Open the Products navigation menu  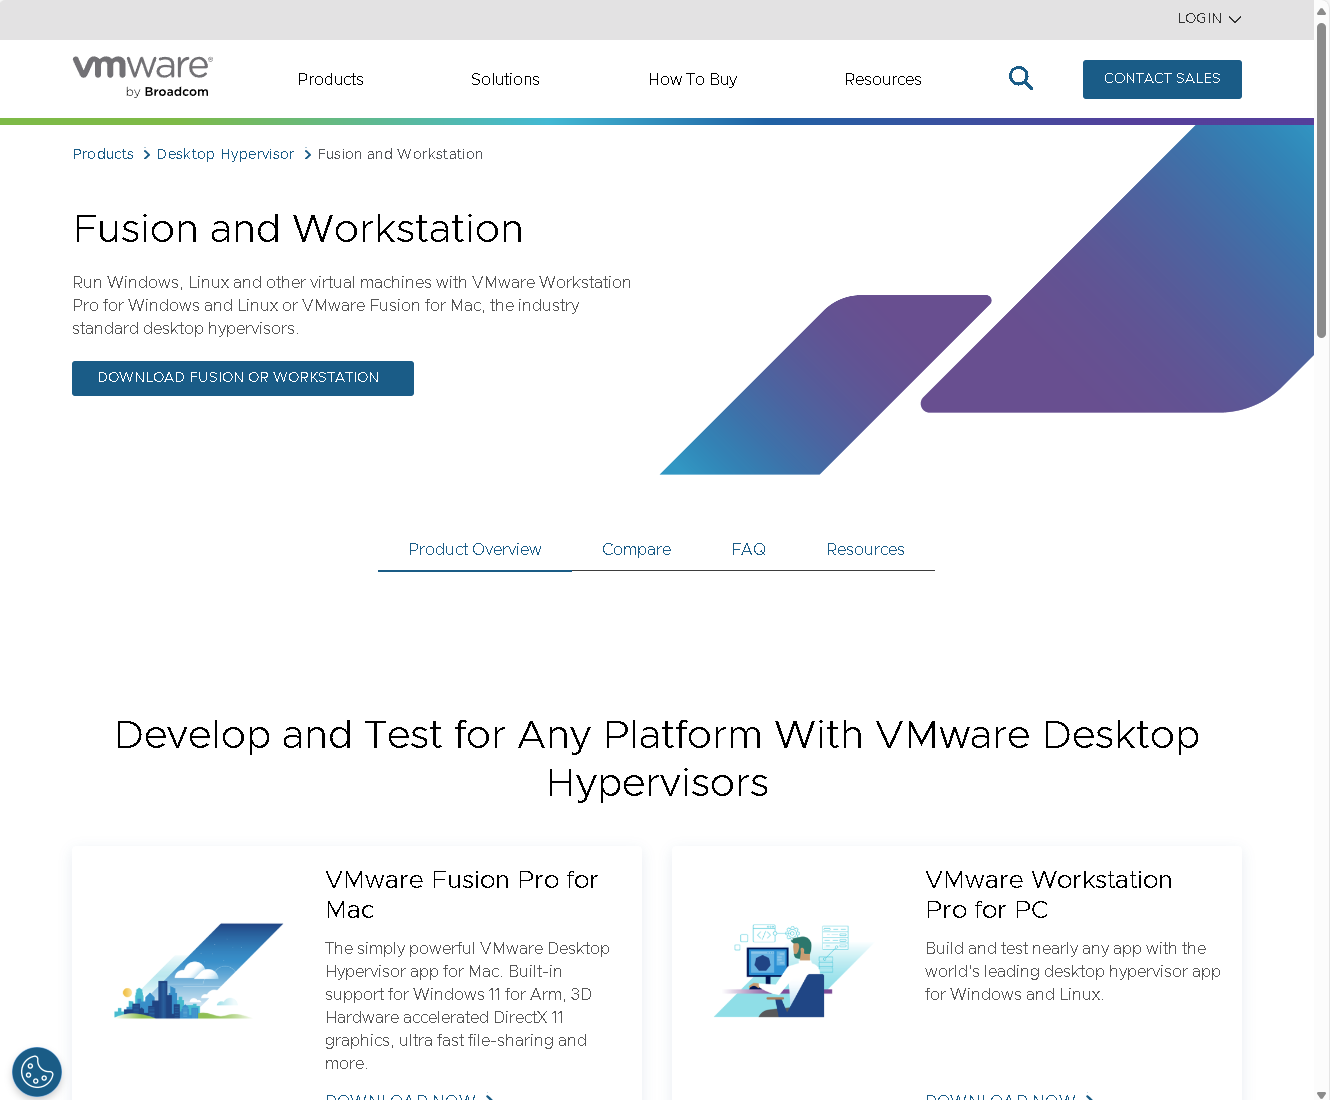[330, 79]
